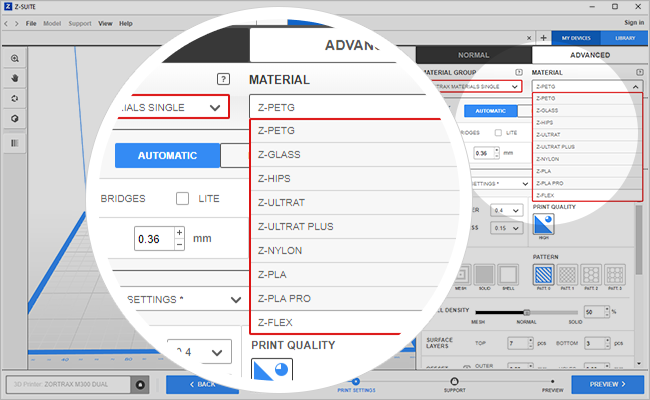Choose the PATT. 3 infill pattern
The height and width of the screenshot is (400, 650).
(x=615, y=274)
